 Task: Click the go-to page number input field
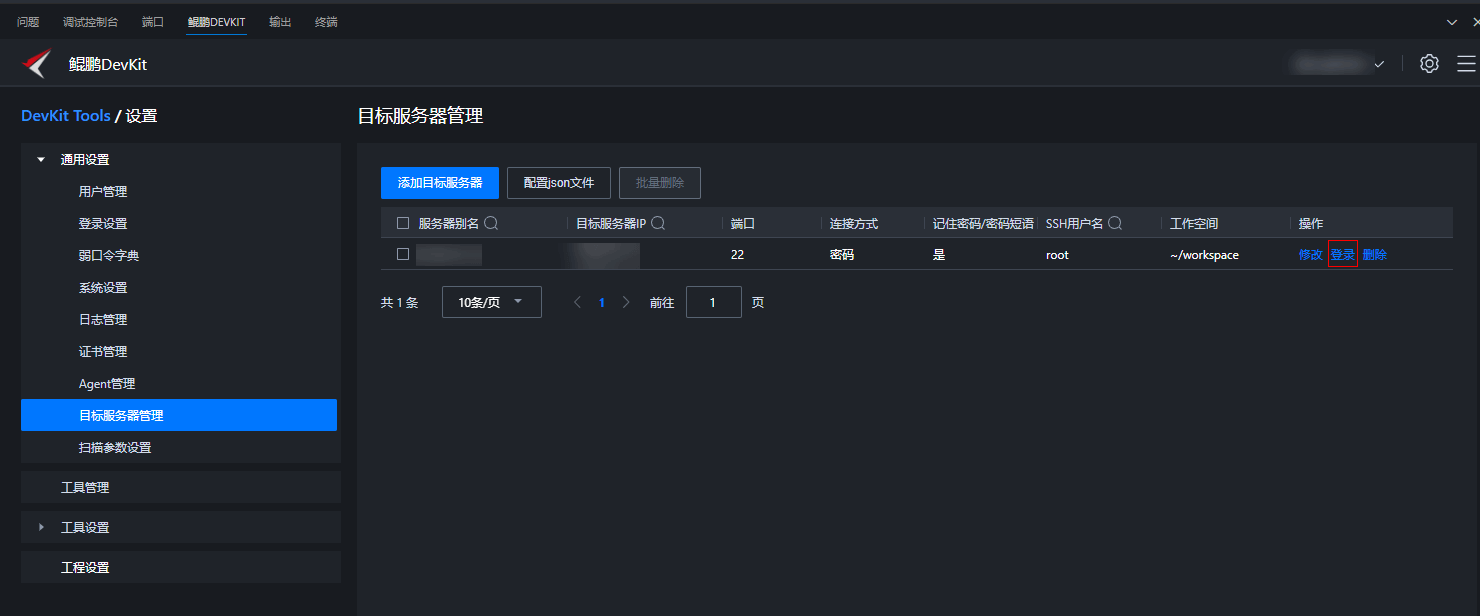tap(714, 302)
